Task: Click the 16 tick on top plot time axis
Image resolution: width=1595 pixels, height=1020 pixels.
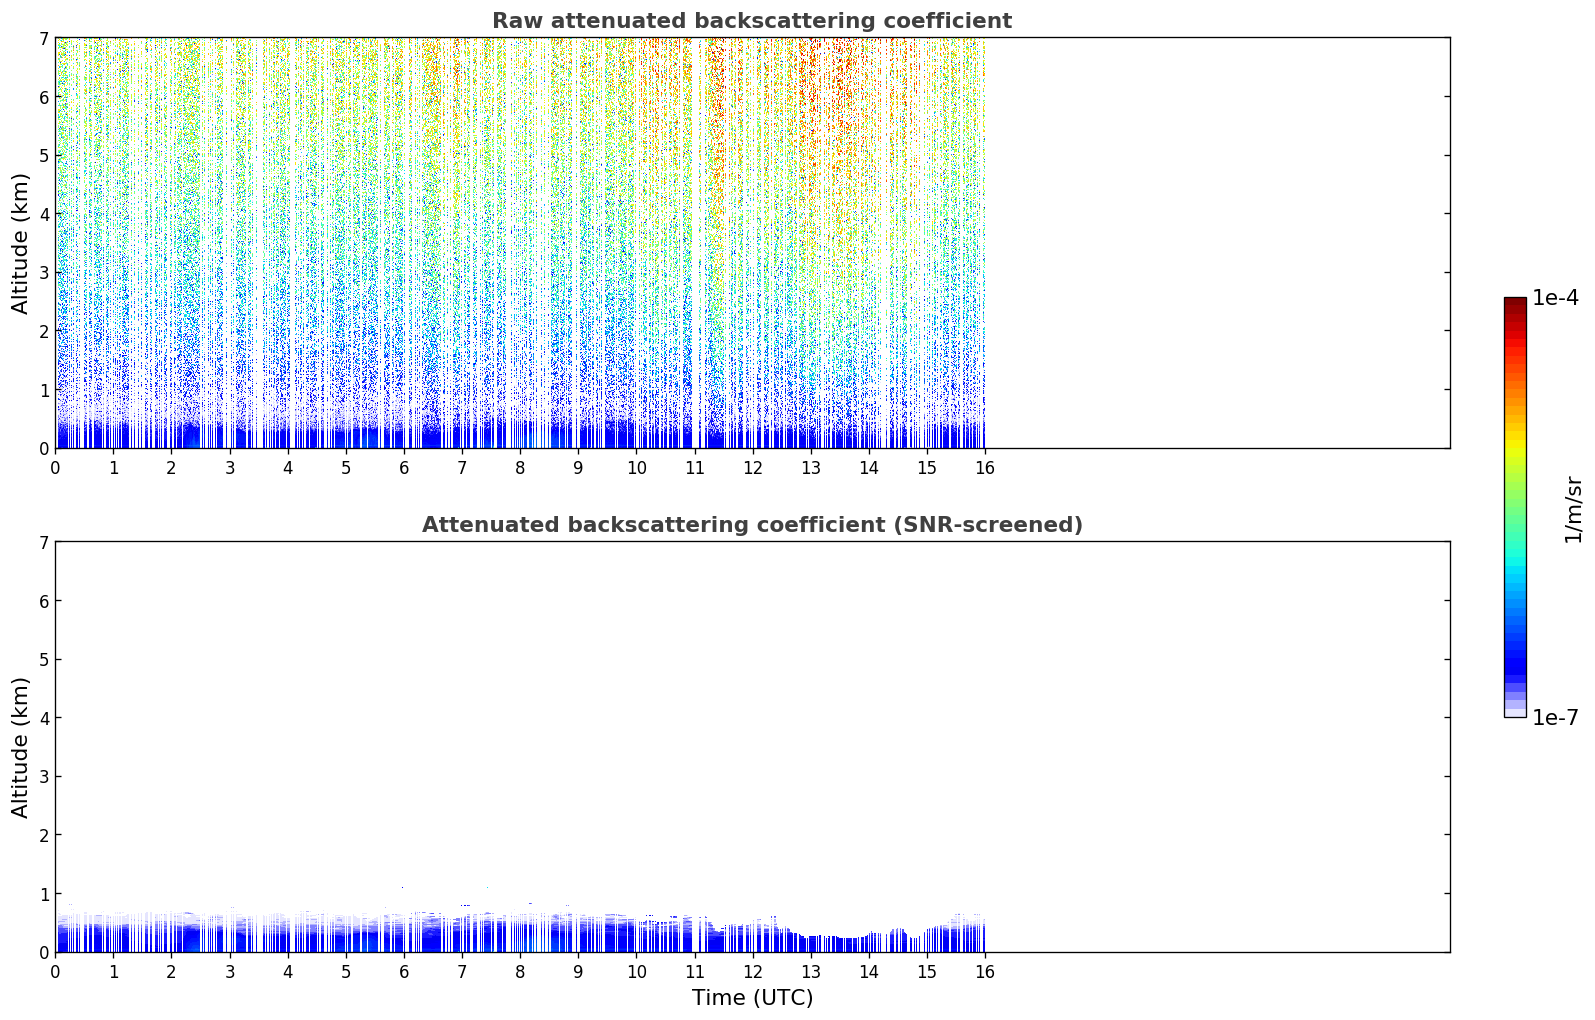Action: (x=985, y=467)
